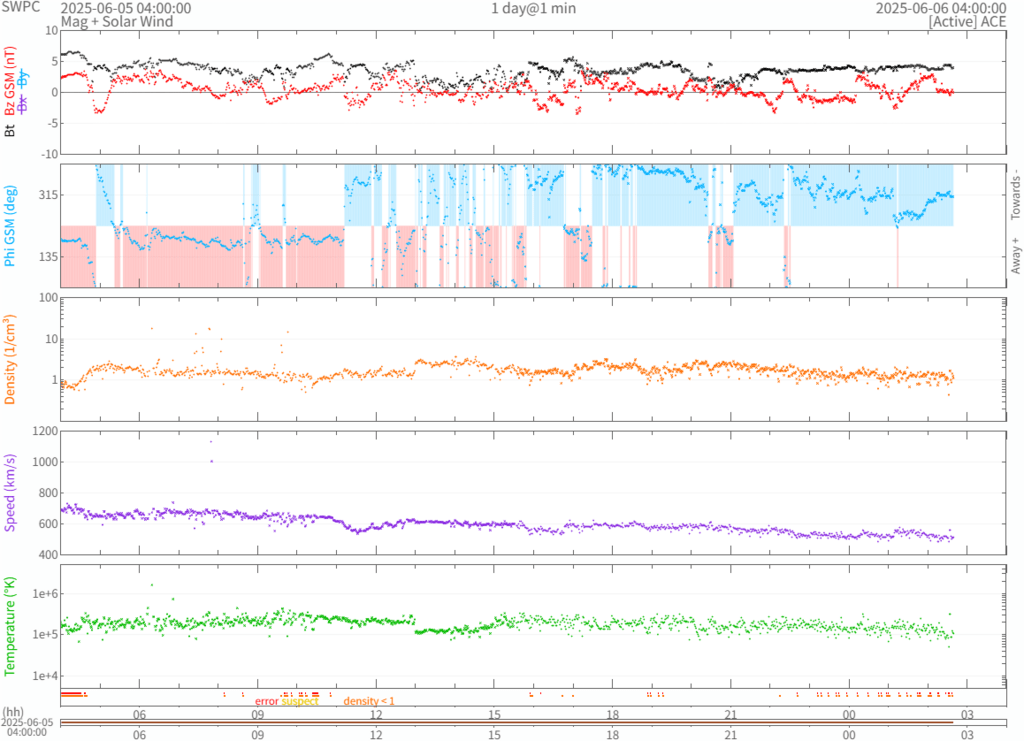Click the bottom timeline range bar
The image size is (1024, 741).
tap(507, 722)
